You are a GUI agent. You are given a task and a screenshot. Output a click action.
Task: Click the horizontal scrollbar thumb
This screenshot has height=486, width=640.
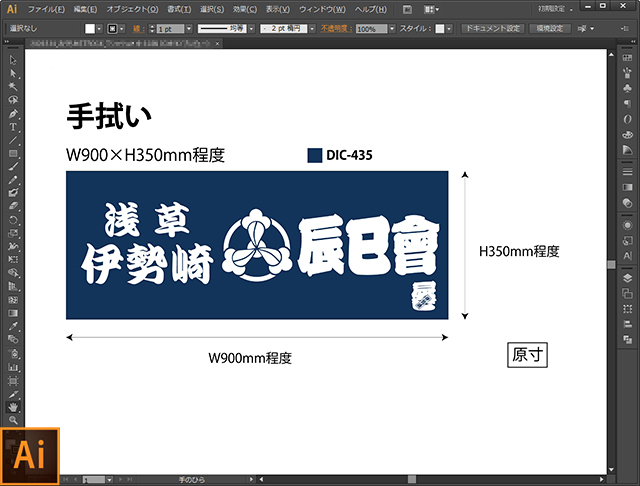click(x=412, y=479)
